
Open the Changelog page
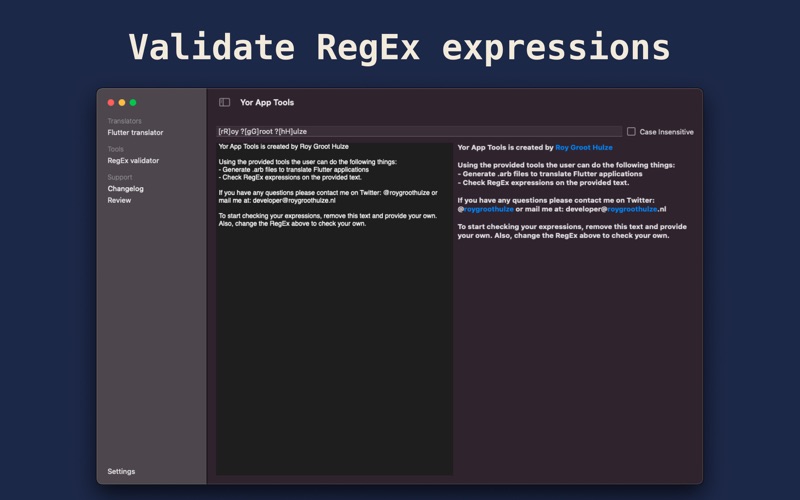(126, 188)
